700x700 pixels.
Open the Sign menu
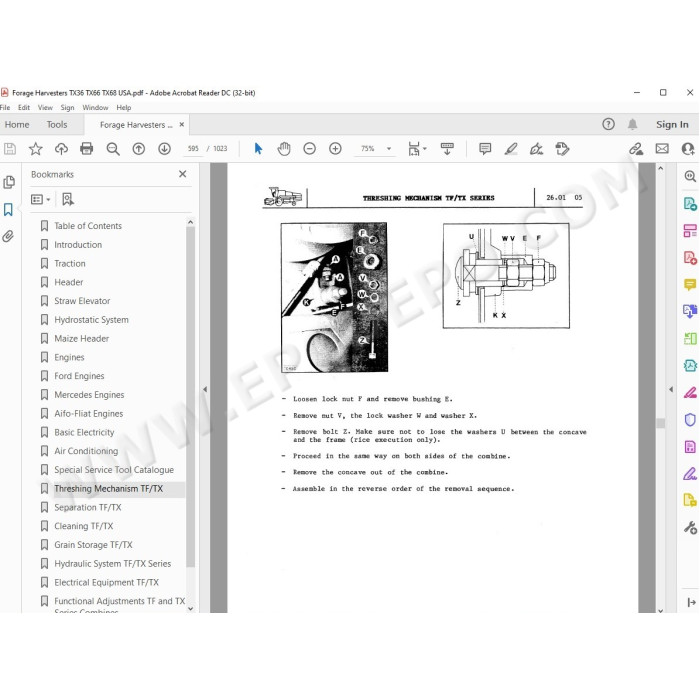[67, 108]
